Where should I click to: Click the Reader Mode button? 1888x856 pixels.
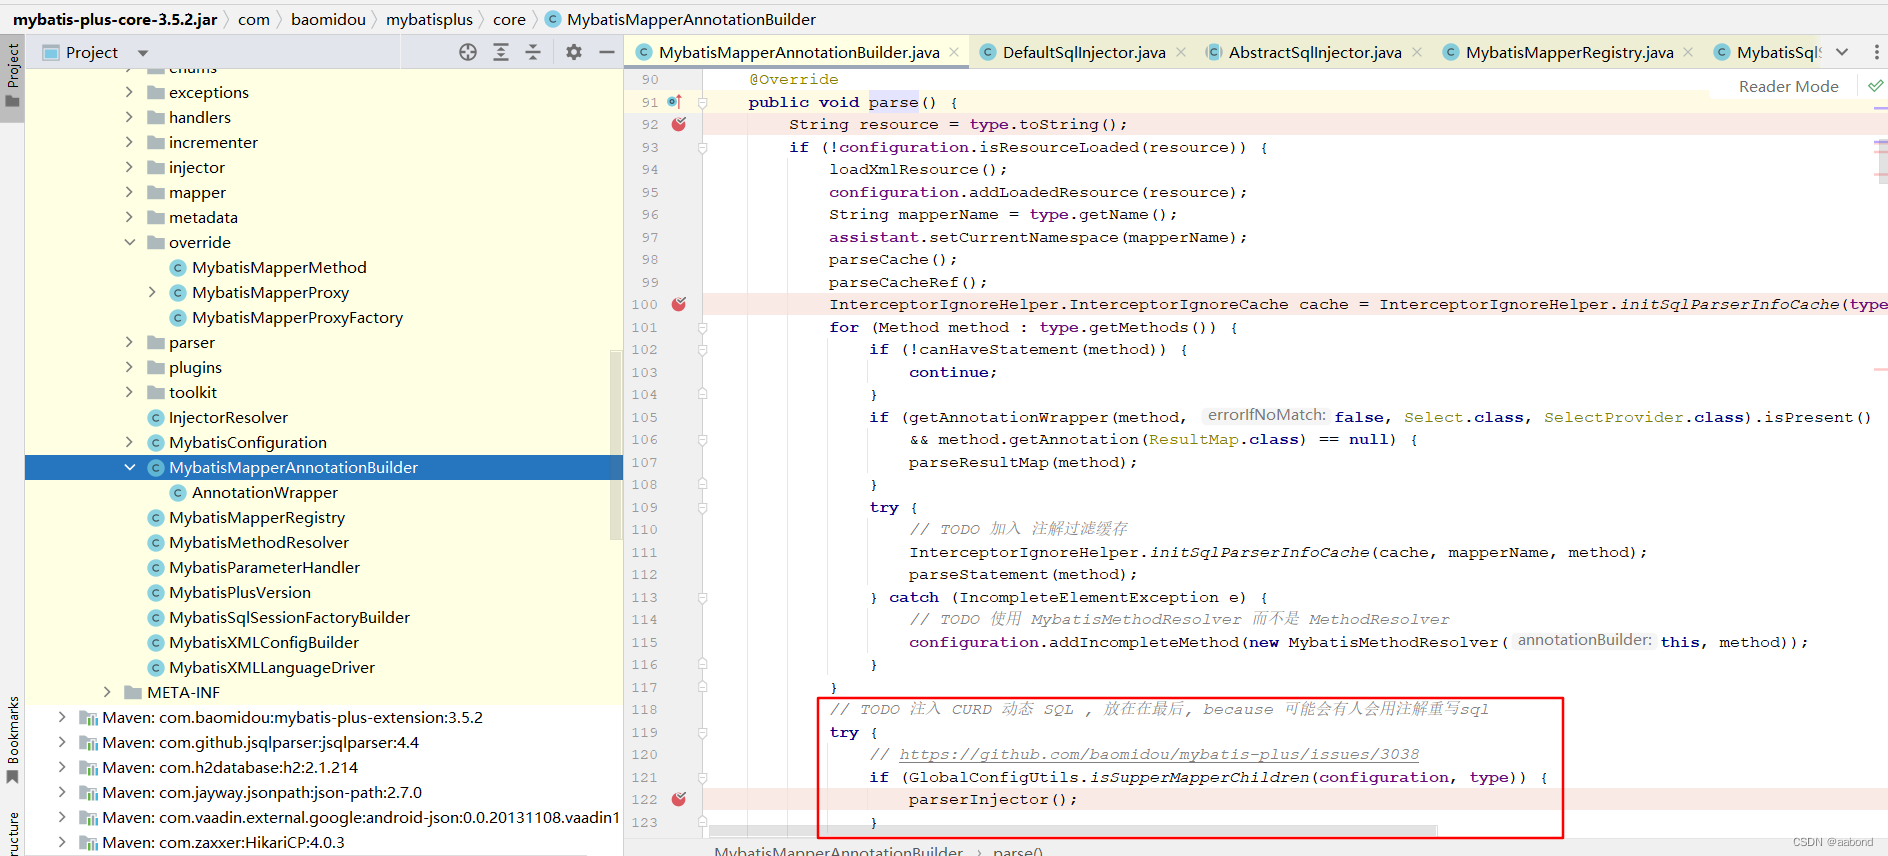(1788, 86)
